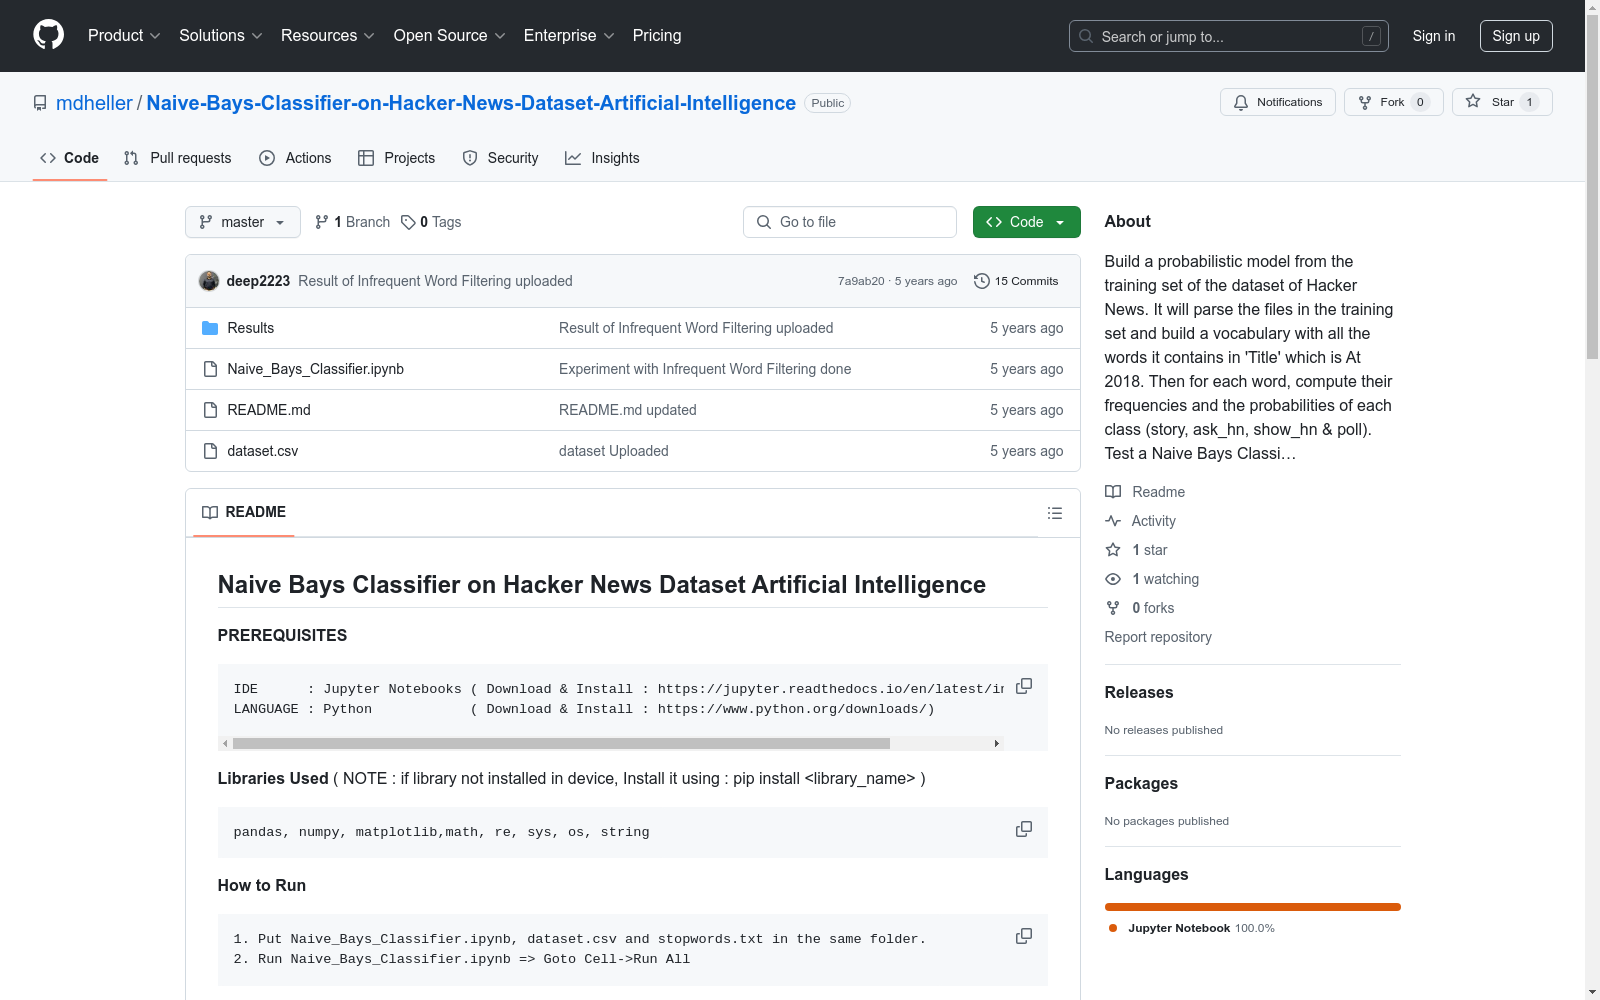1600x1000 pixels.
Task: Open the GitHub home logo
Action: click(48, 35)
